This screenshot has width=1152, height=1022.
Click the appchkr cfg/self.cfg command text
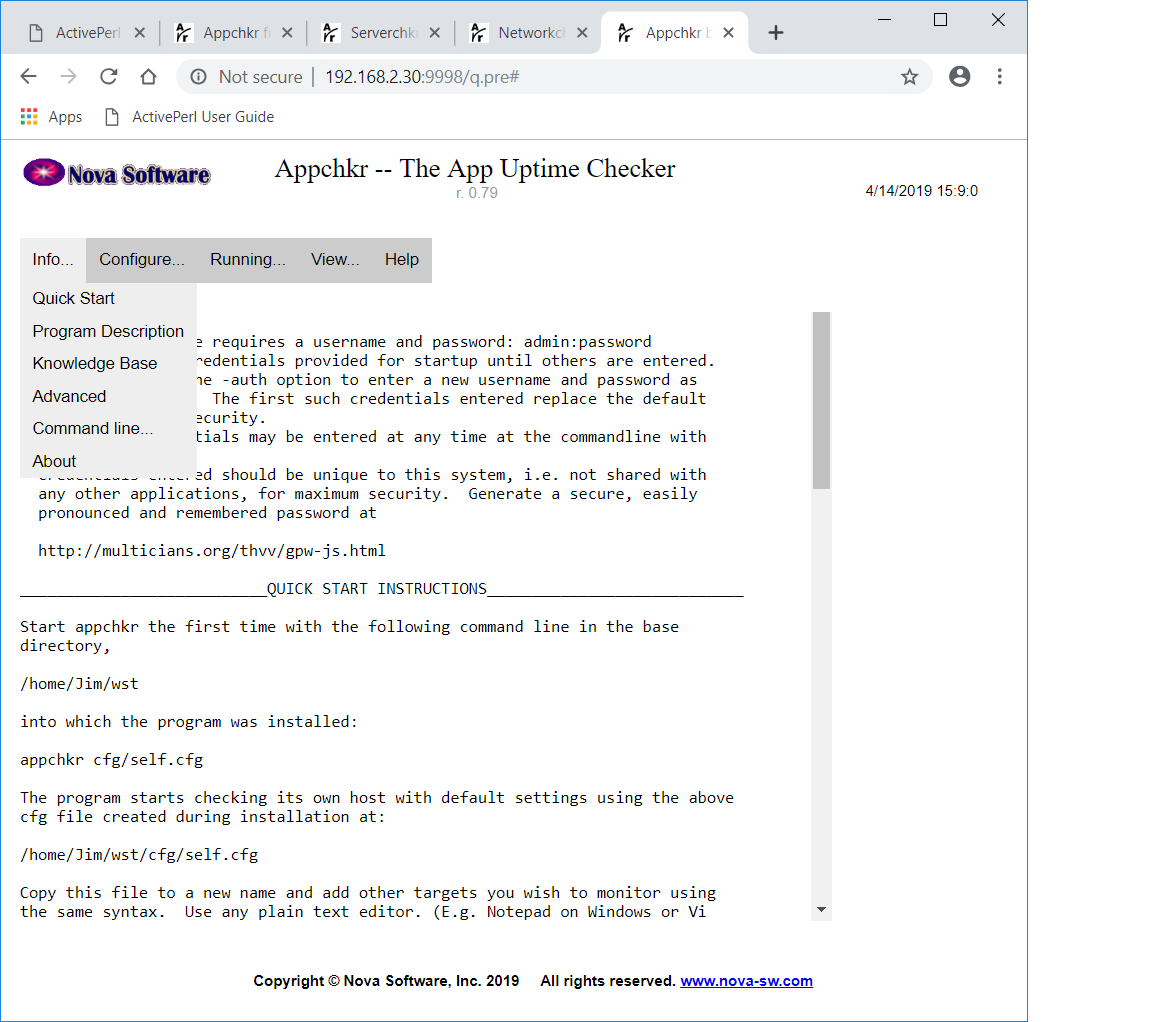[112, 760]
